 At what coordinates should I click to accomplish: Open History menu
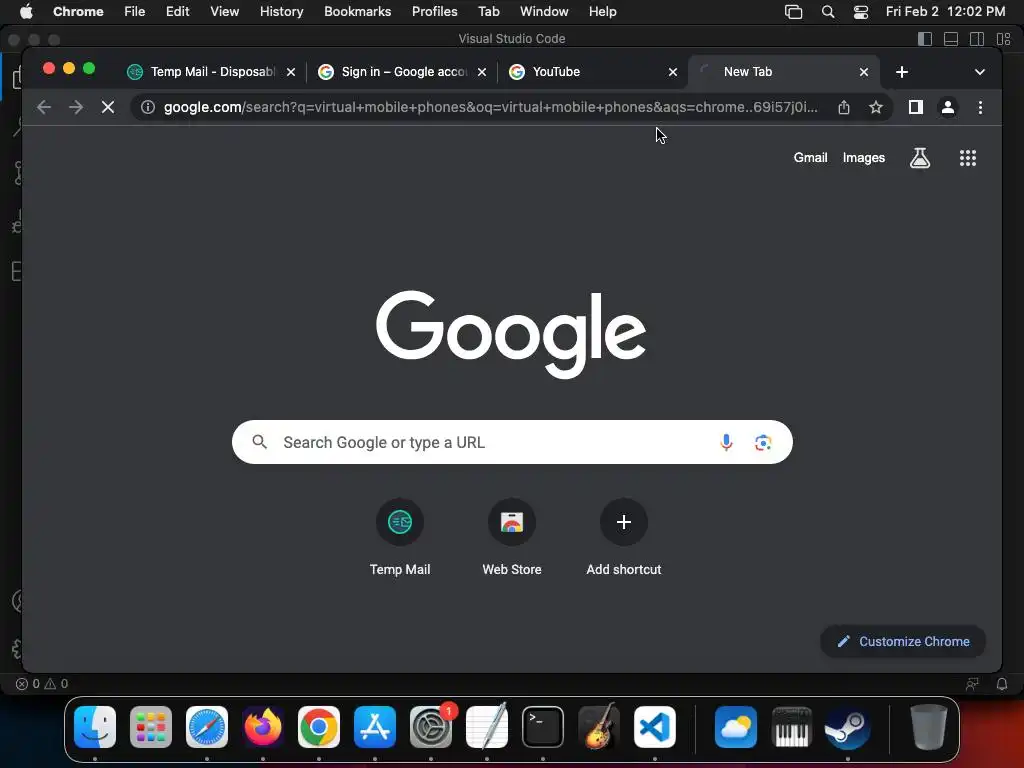click(281, 12)
